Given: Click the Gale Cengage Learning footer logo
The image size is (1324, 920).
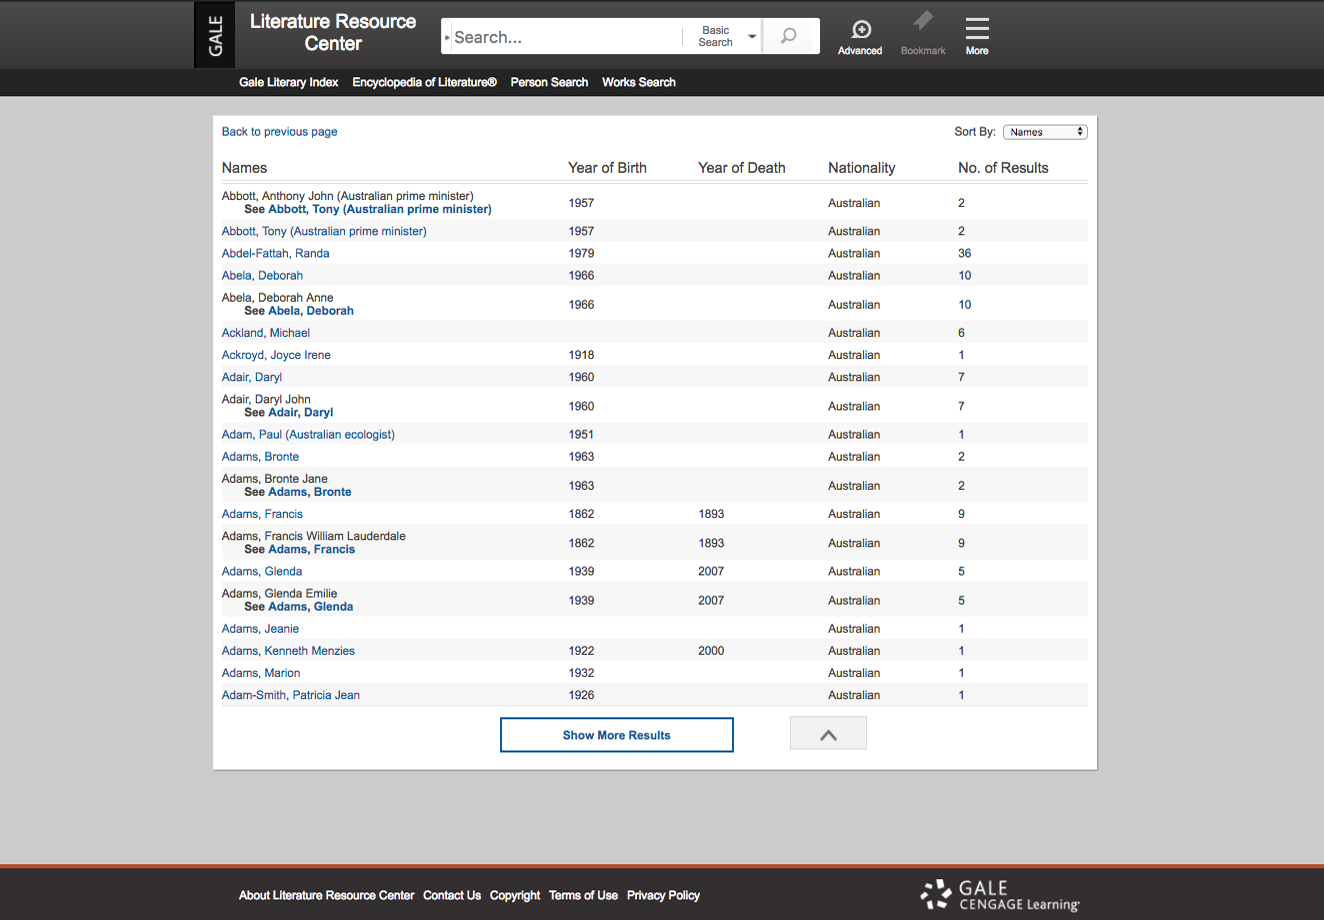Looking at the screenshot, I should [1001, 895].
